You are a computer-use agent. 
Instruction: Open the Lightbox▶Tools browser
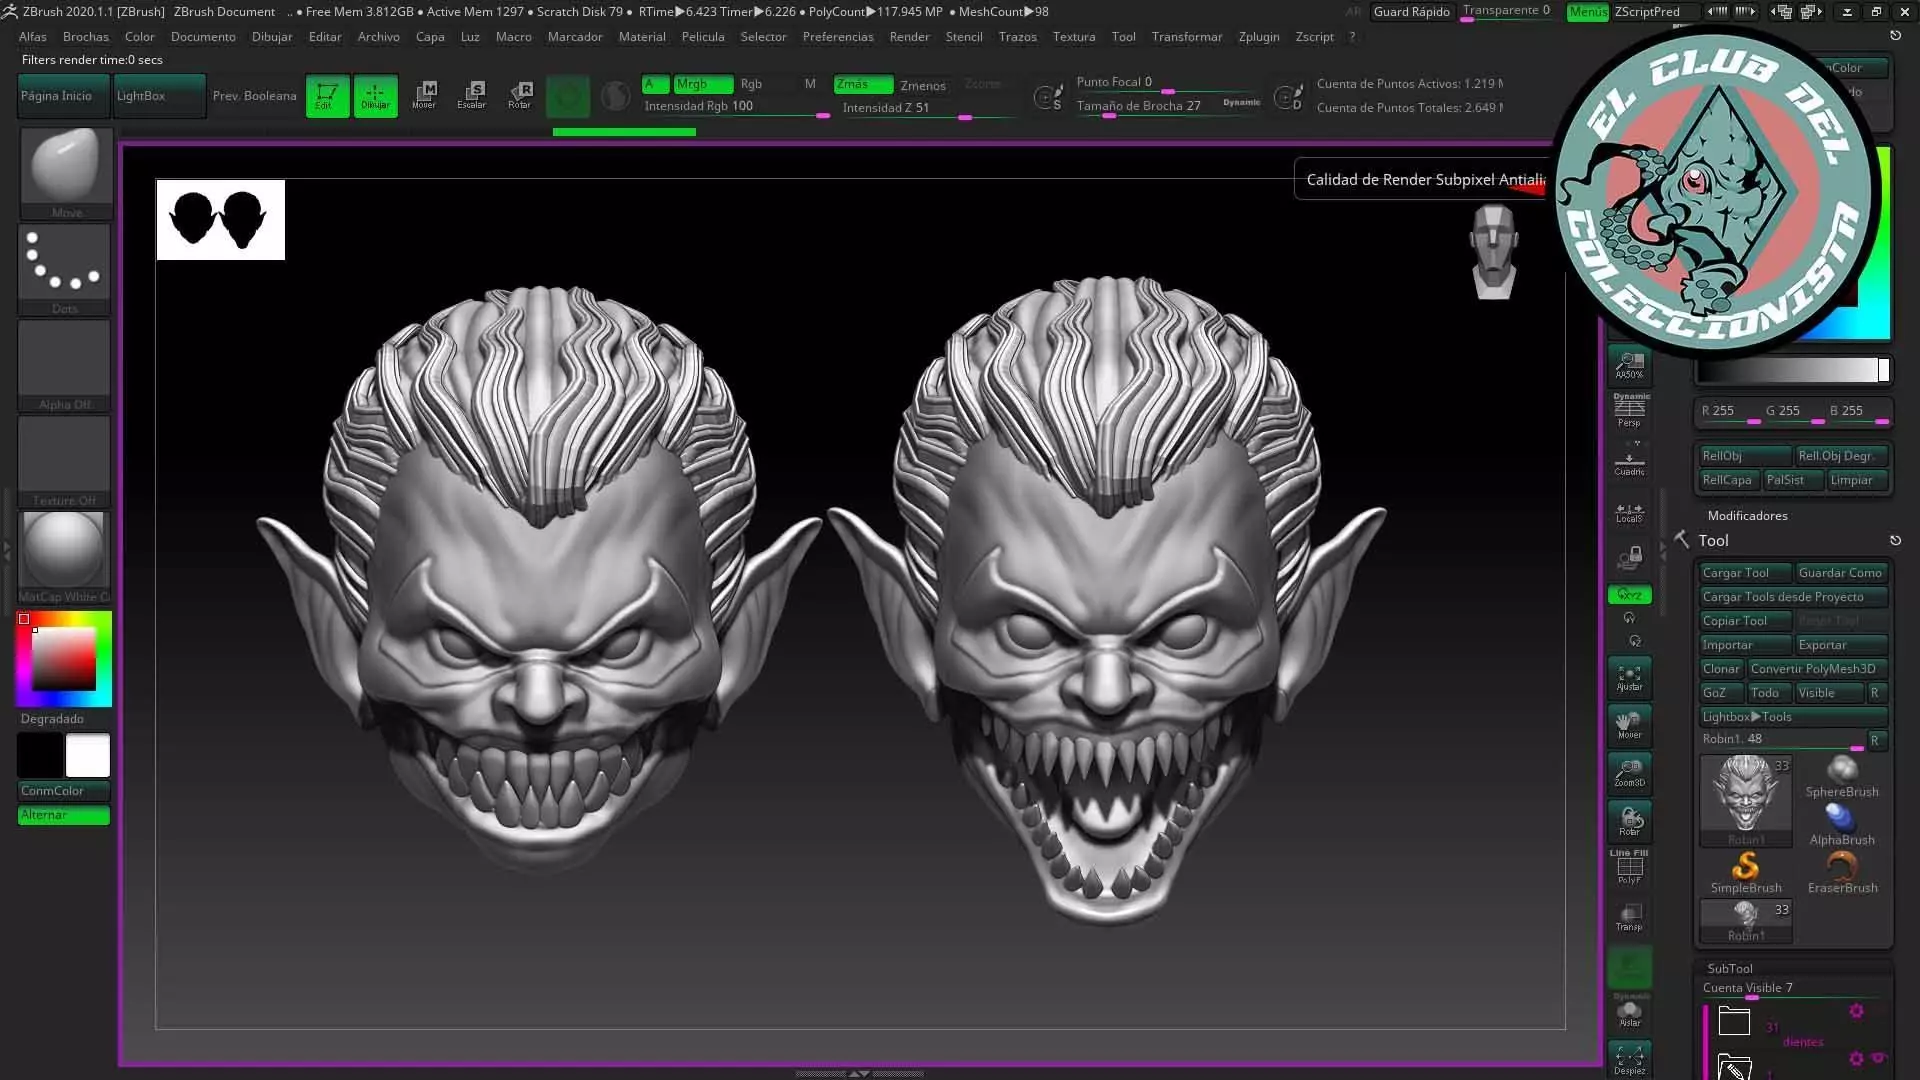(1793, 717)
